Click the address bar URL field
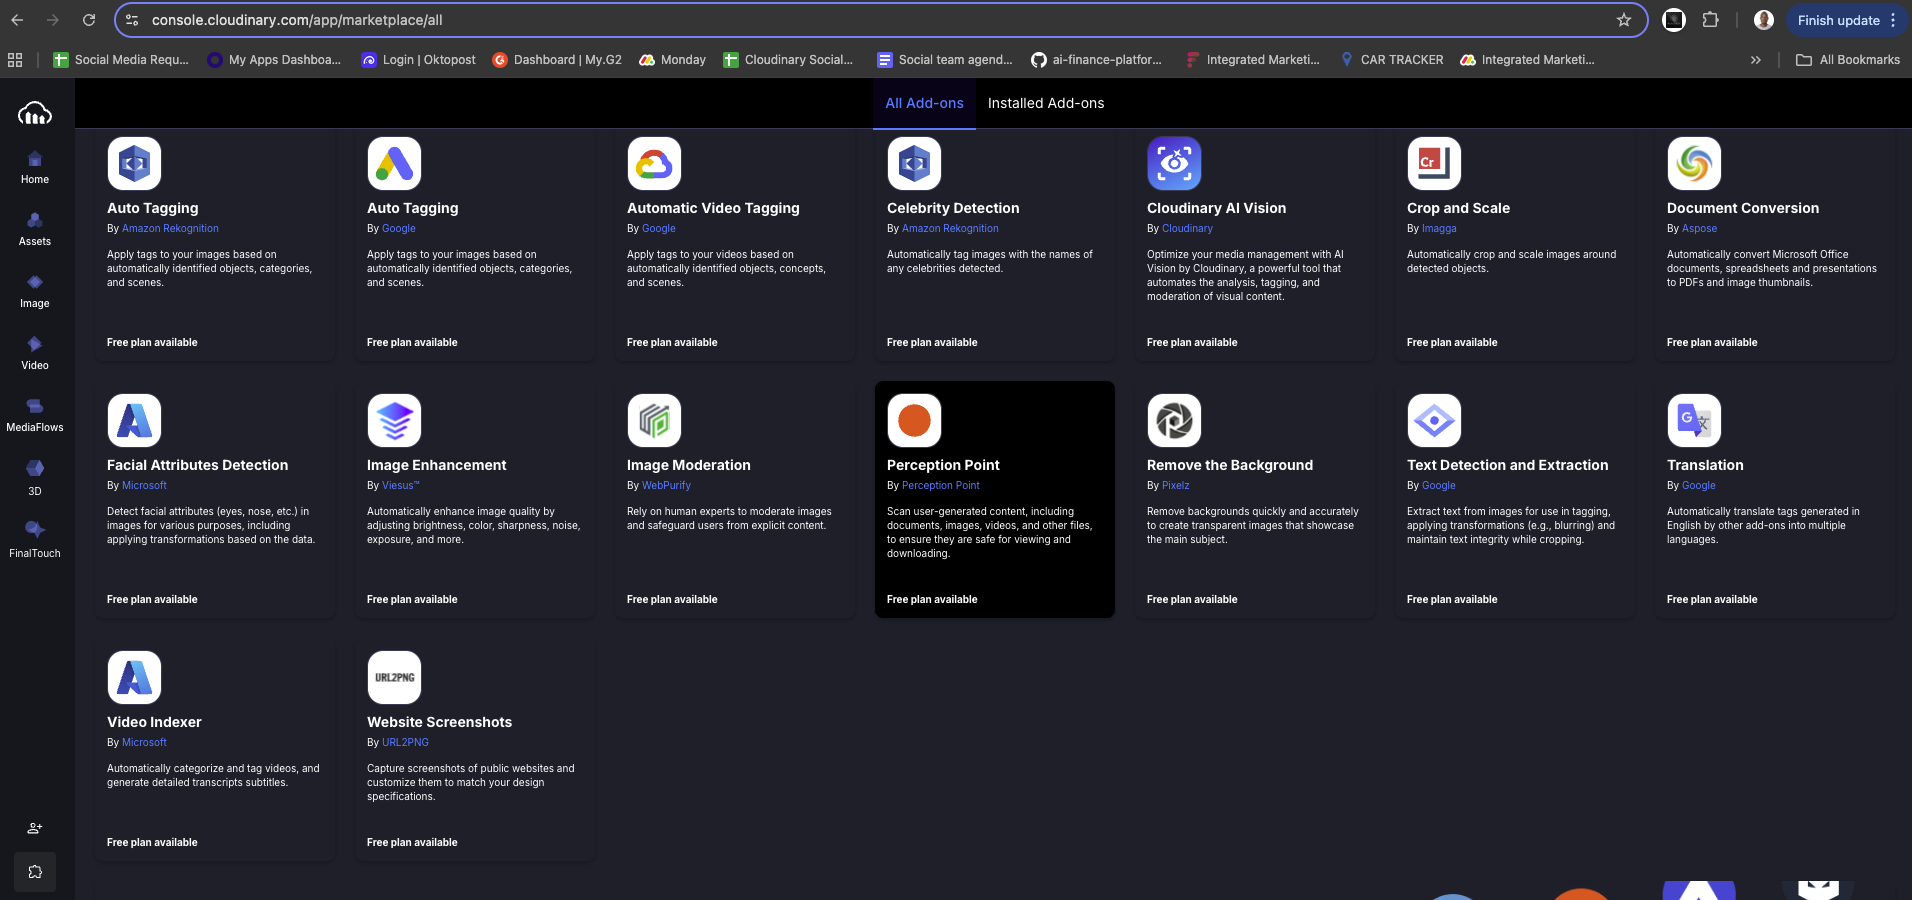The width and height of the screenshot is (1912, 900). pyautogui.click(x=880, y=20)
